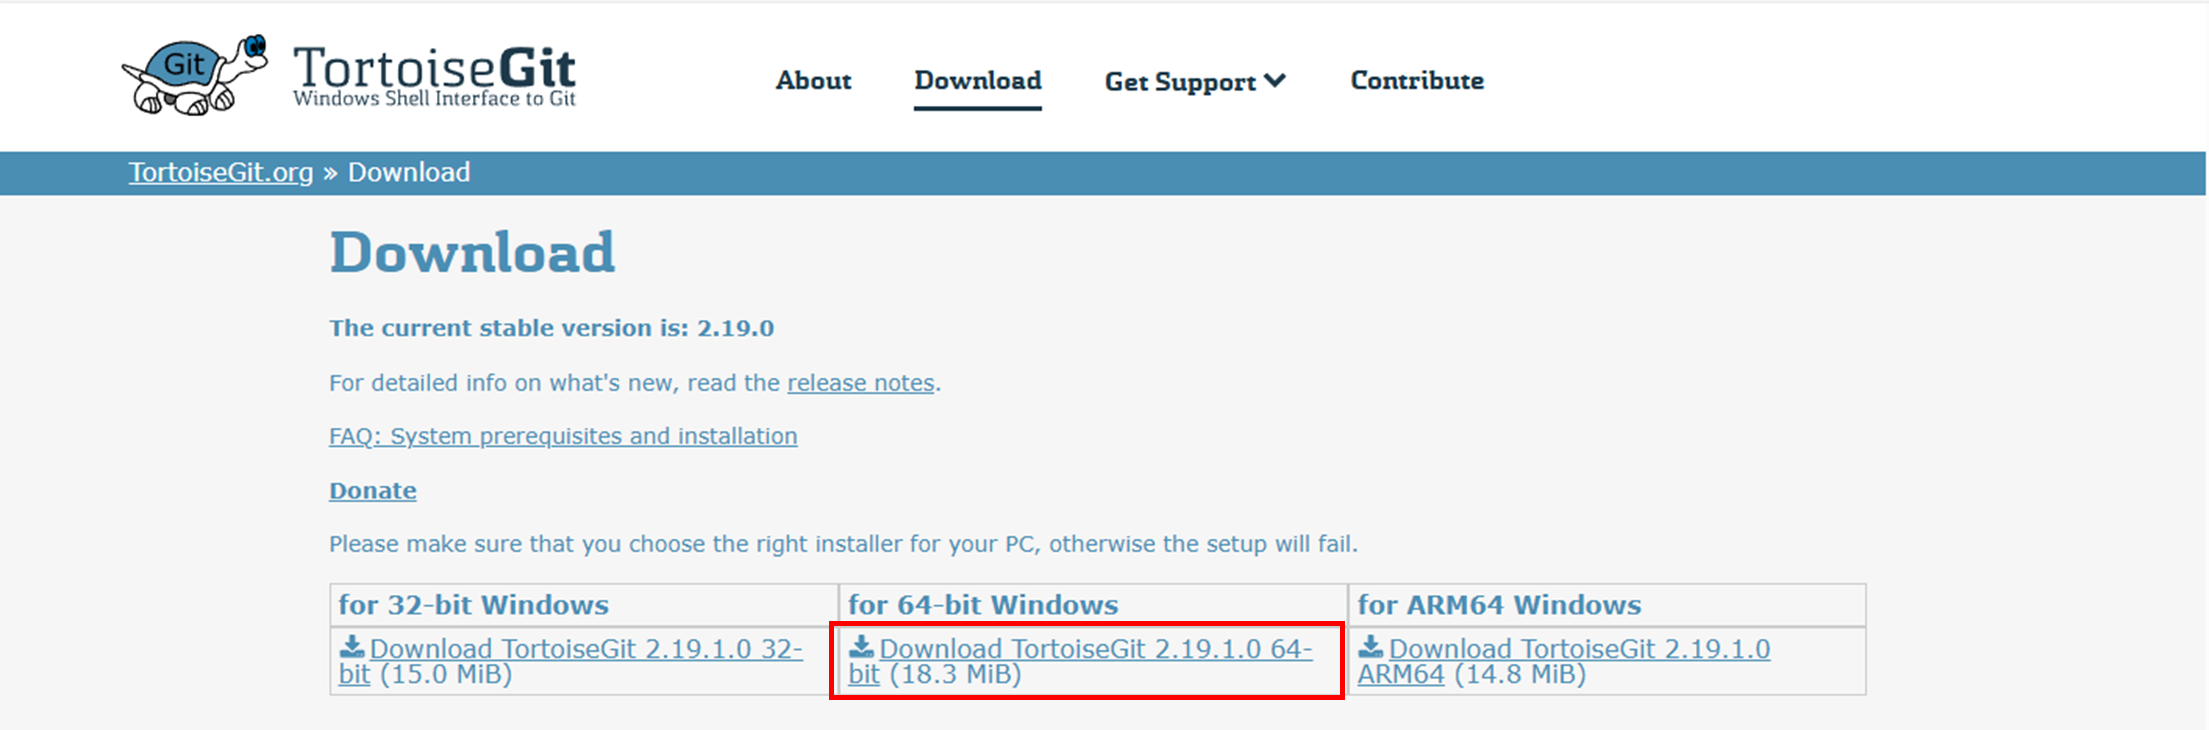Screen dimensions: 2209x730
Task: Open the About menu item
Action: click(813, 80)
